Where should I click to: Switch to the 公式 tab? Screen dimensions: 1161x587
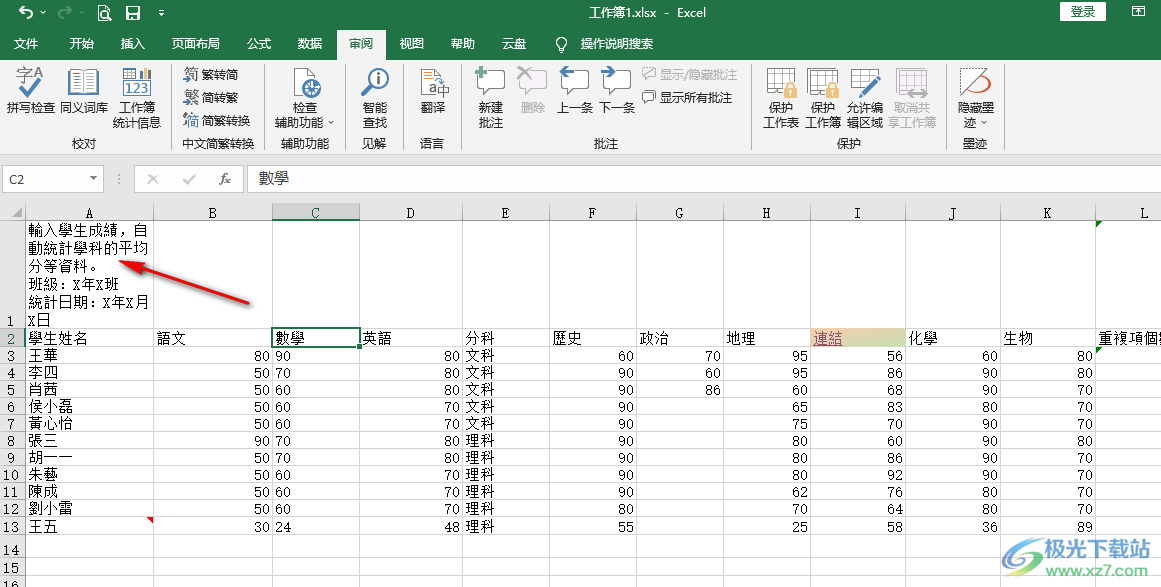[259, 44]
